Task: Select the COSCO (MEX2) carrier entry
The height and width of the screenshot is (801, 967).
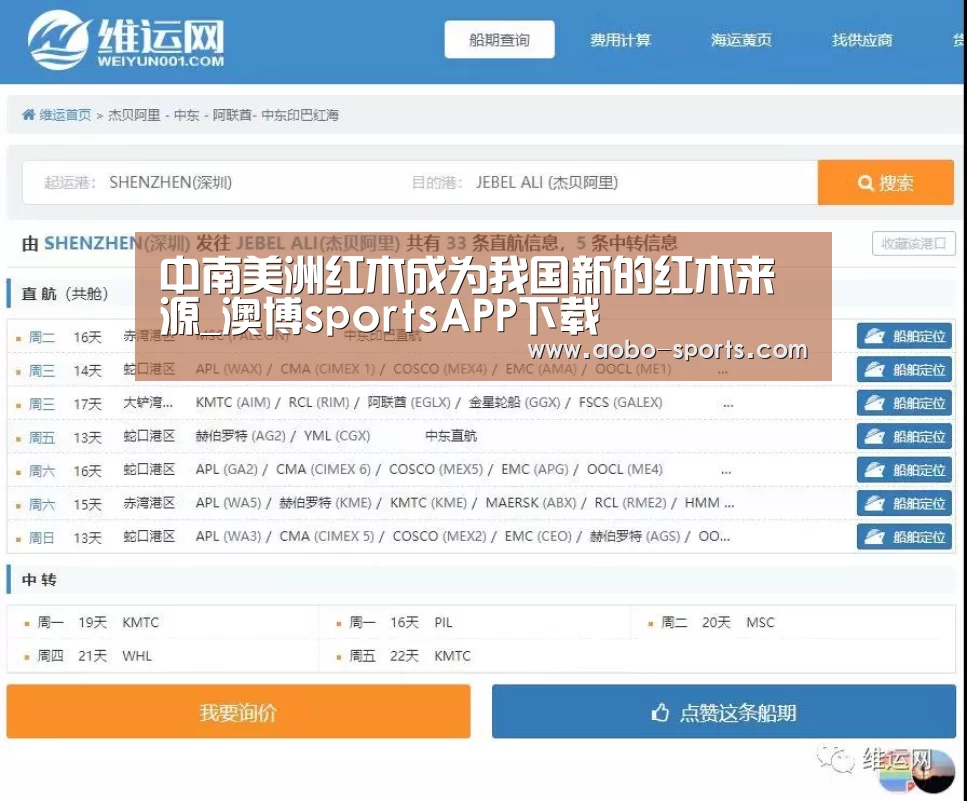Action: pos(440,536)
